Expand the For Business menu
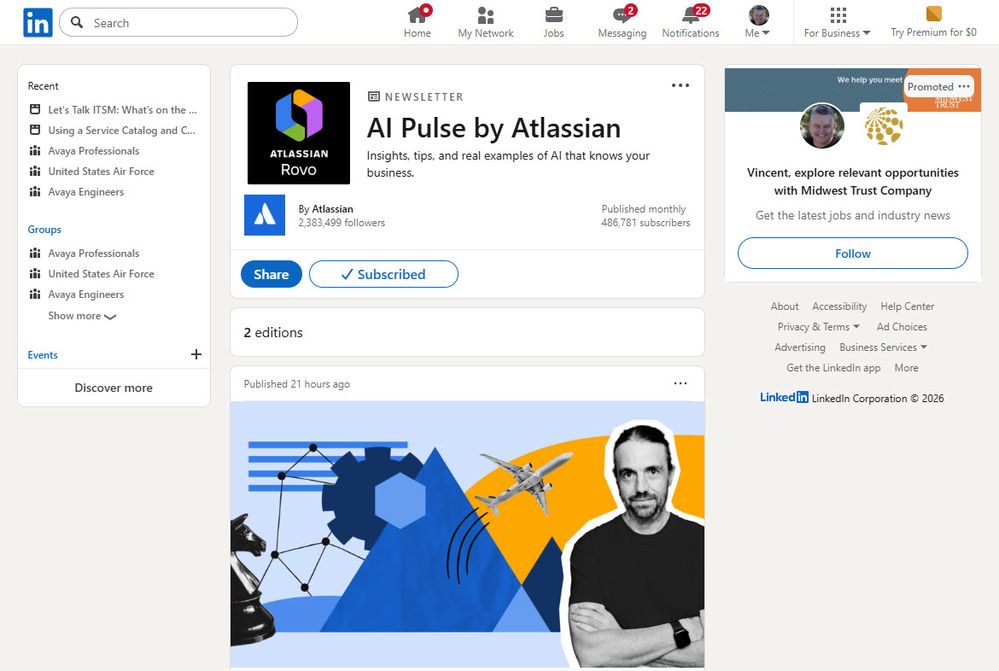Image resolution: width=999 pixels, height=671 pixels. [x=837, y=22]
